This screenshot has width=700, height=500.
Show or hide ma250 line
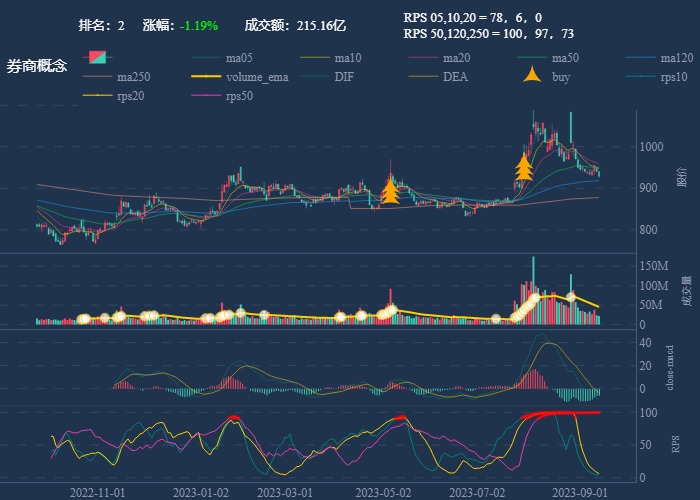(136, 77)
